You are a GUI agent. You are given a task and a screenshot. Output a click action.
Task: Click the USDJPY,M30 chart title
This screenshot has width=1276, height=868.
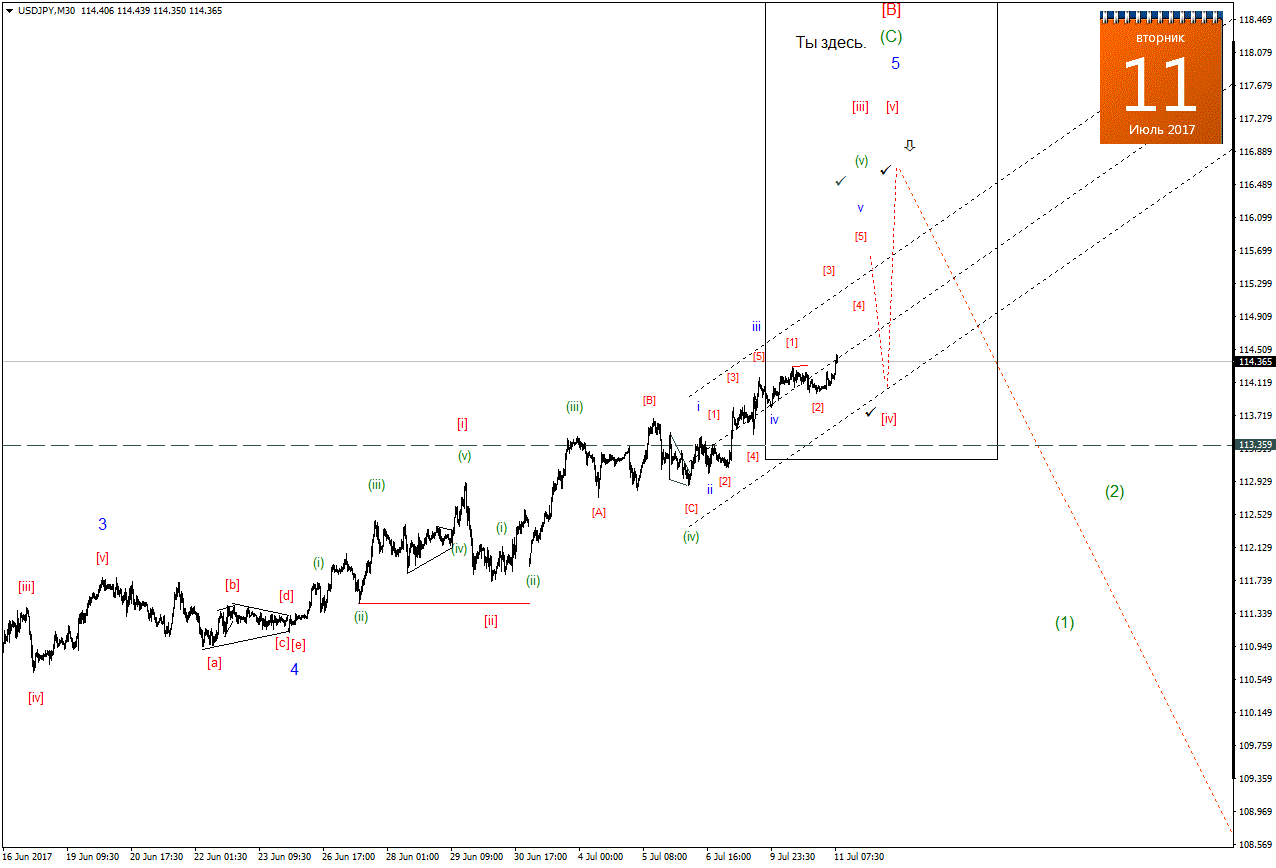(47, 10)
